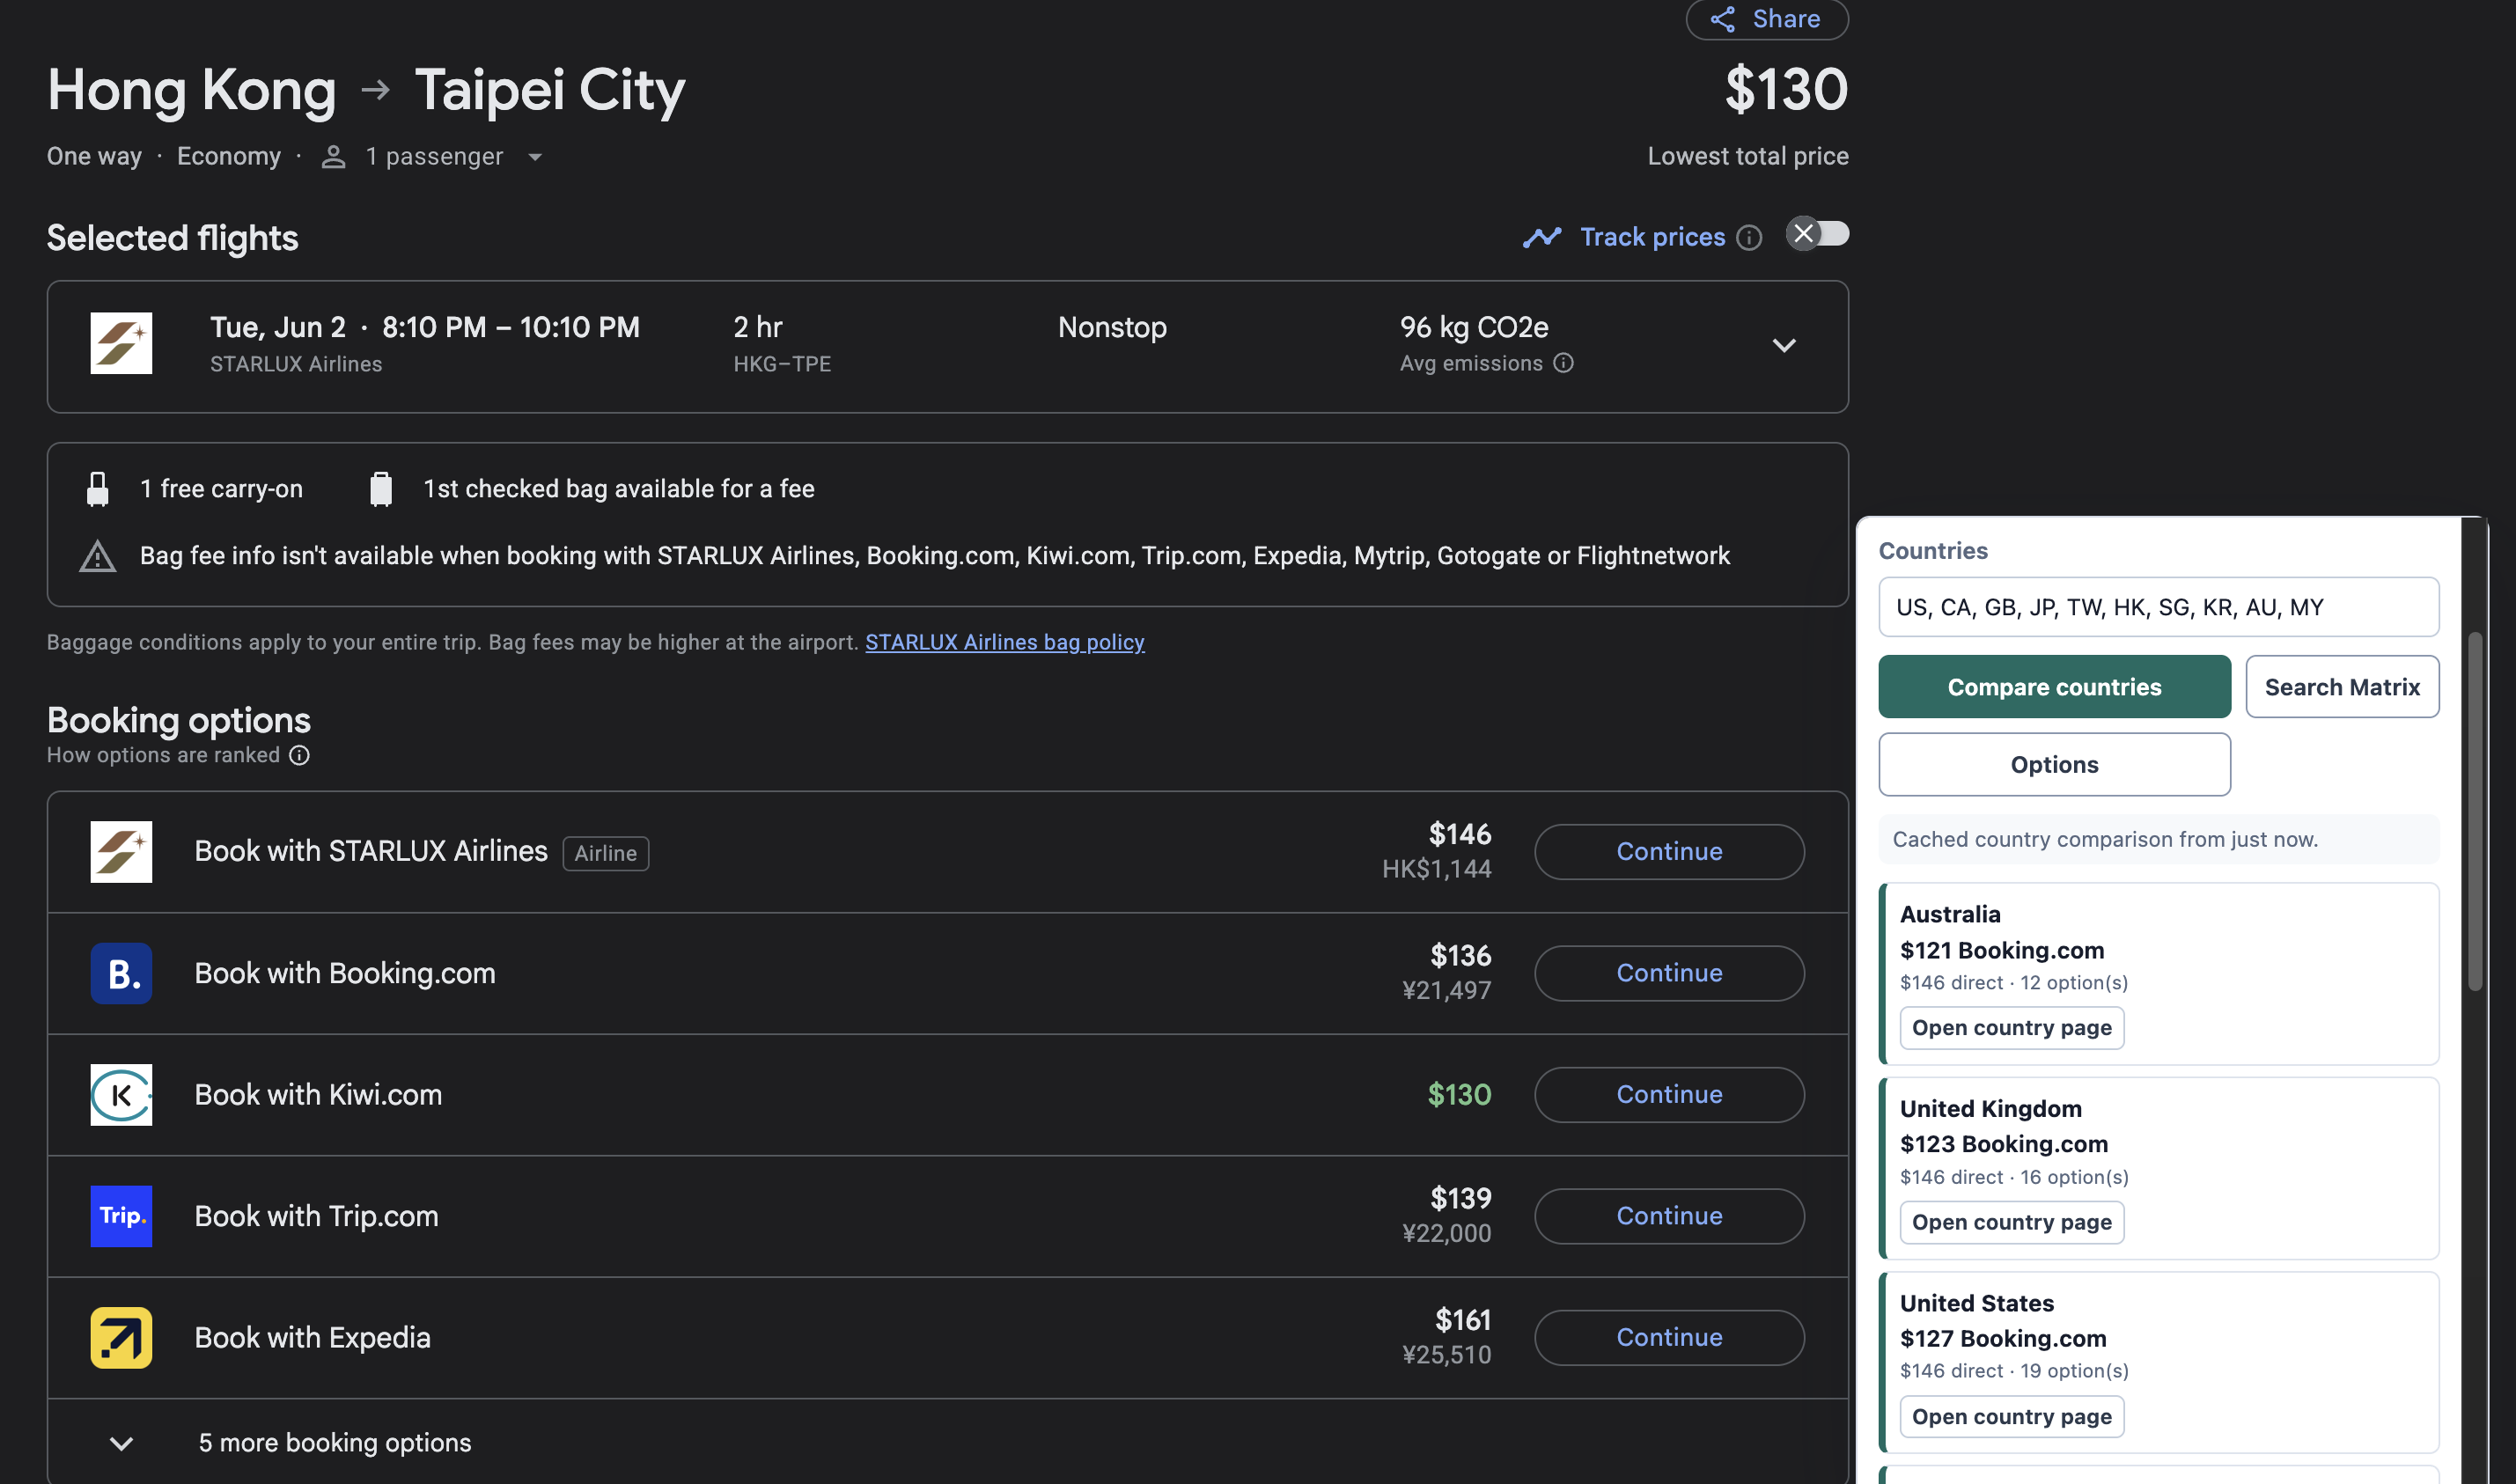Expand 5 more booking options
This screenshot has height=1484, width=2516.
pos(947,1442)
